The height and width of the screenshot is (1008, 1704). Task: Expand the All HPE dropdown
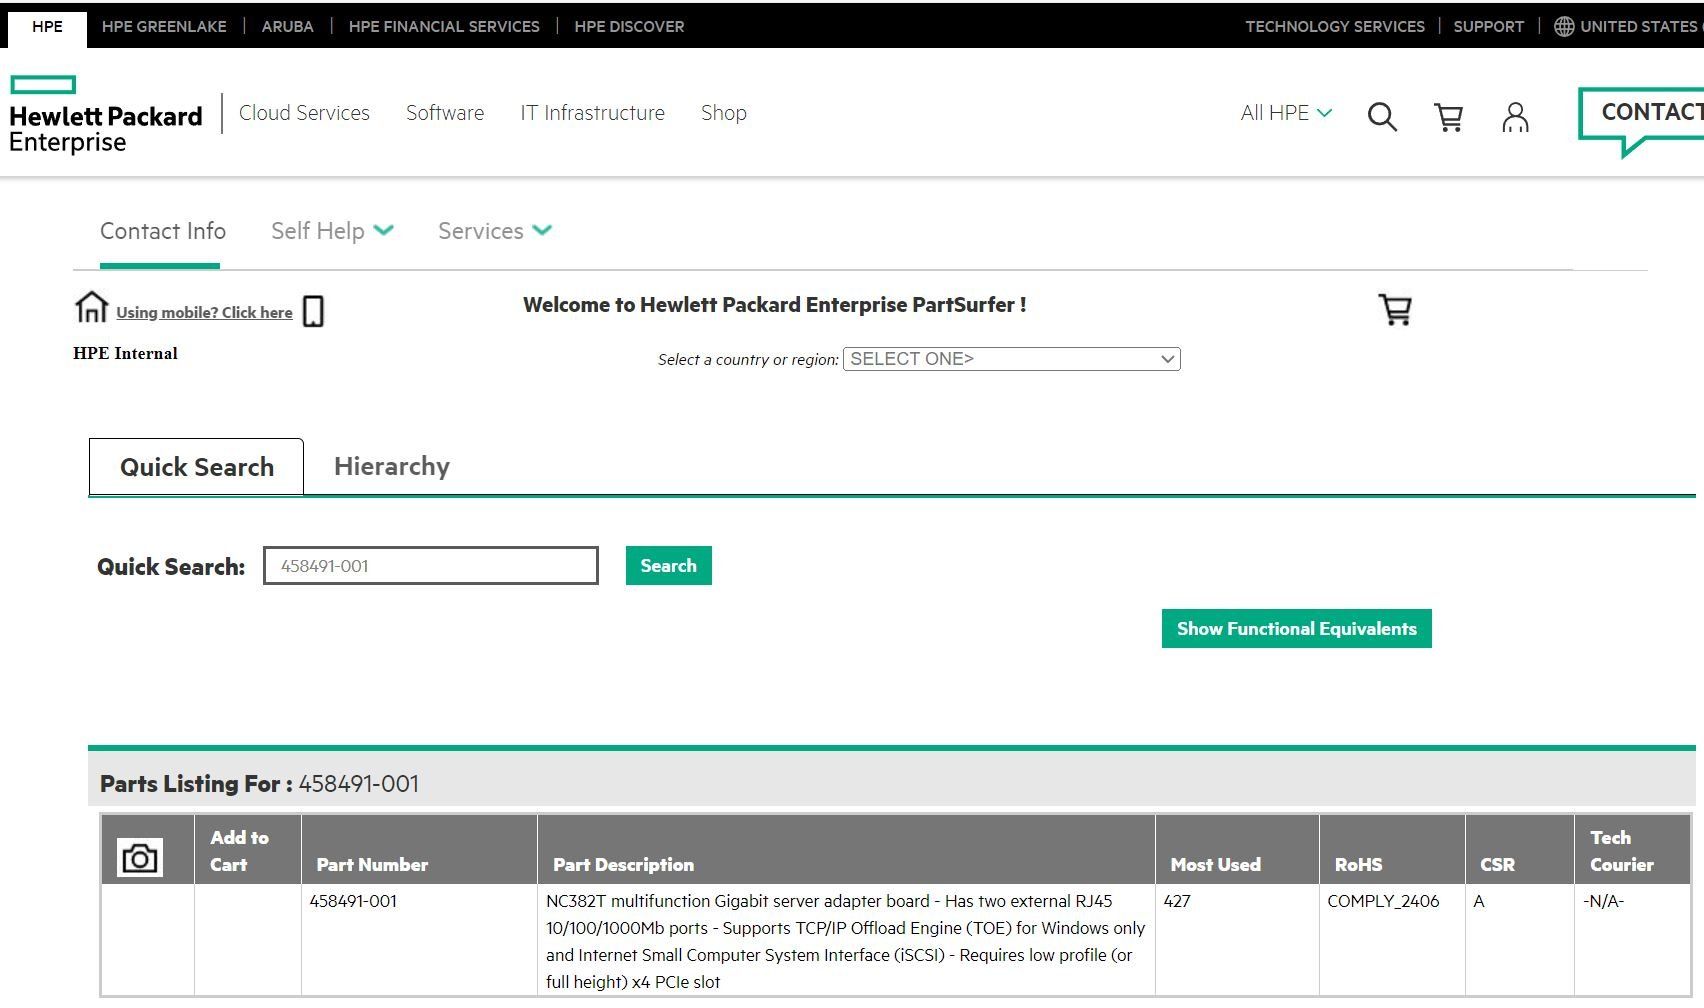(x=1286, y=113)
